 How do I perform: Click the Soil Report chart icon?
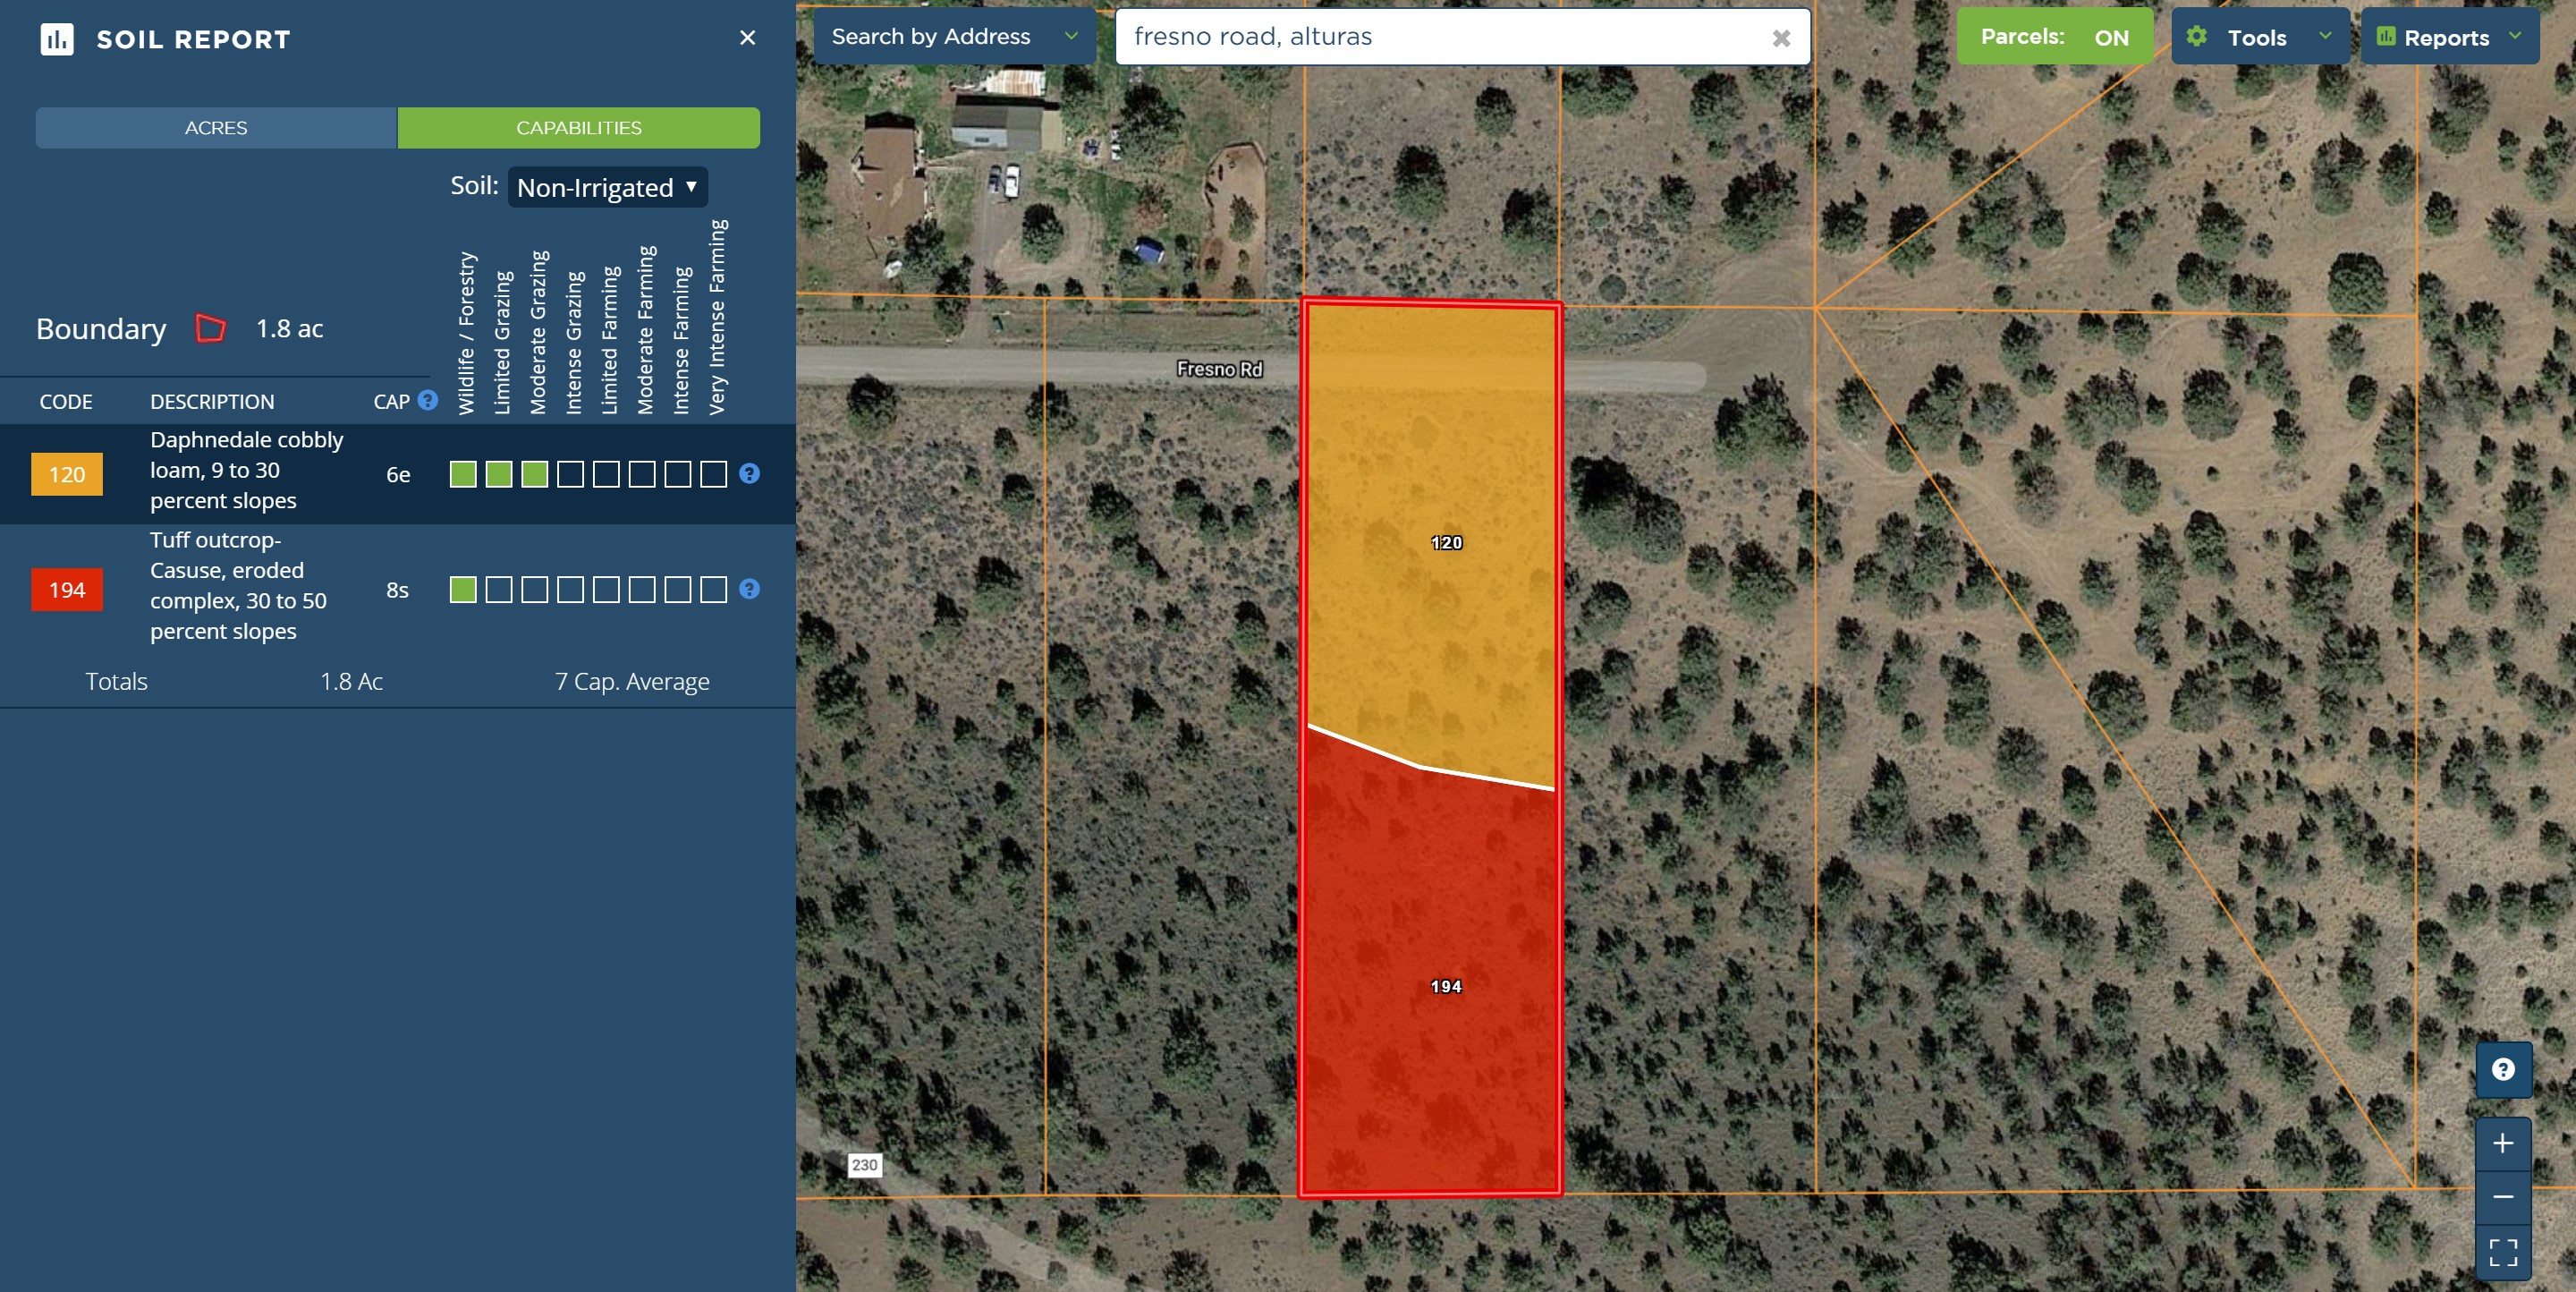[x=57, y=39]
